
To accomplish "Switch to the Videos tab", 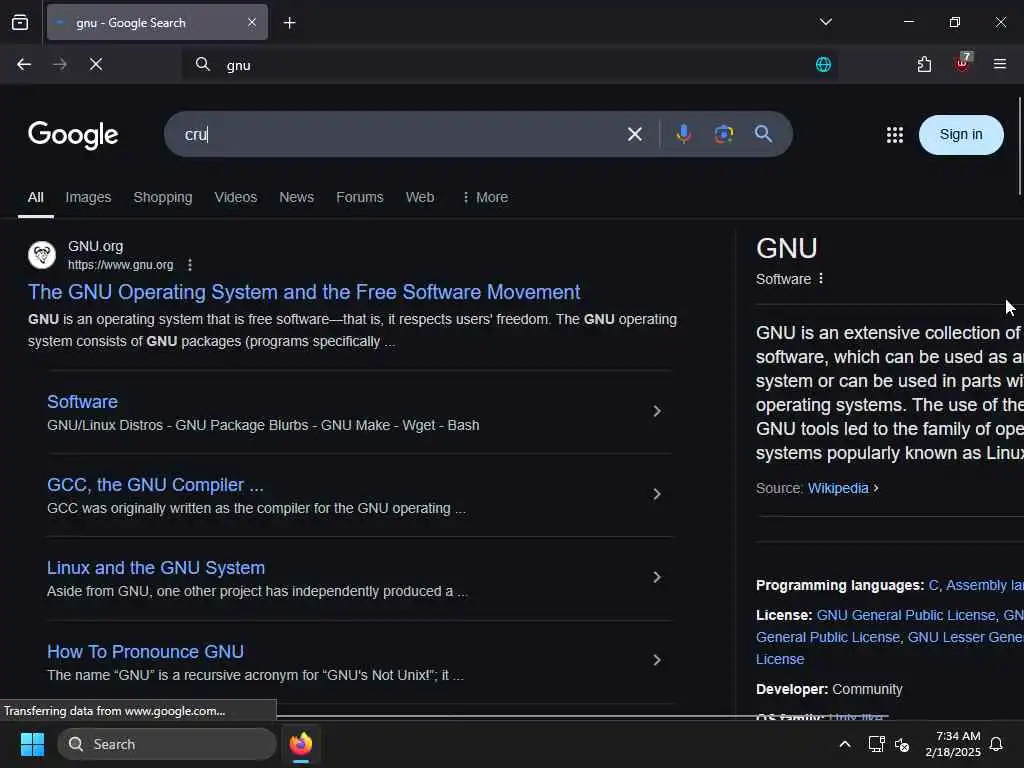I will click(236, 197).
